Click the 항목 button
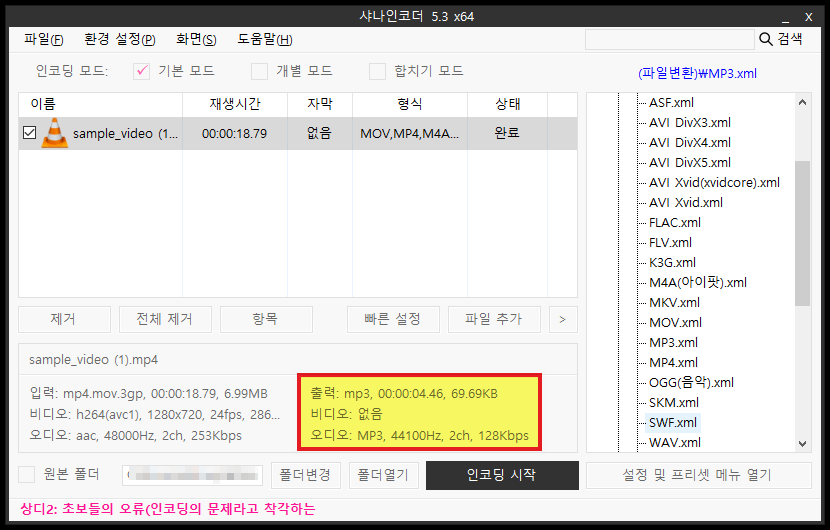Screen dimensions: 830x530 click(266, 319)
